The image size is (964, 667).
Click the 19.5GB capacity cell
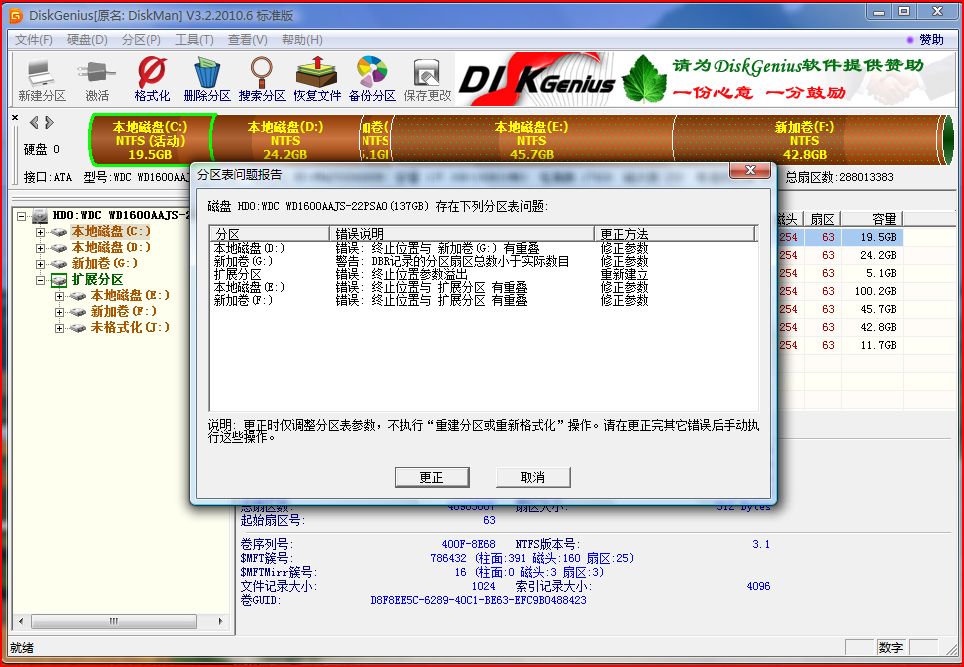point(872,237)
